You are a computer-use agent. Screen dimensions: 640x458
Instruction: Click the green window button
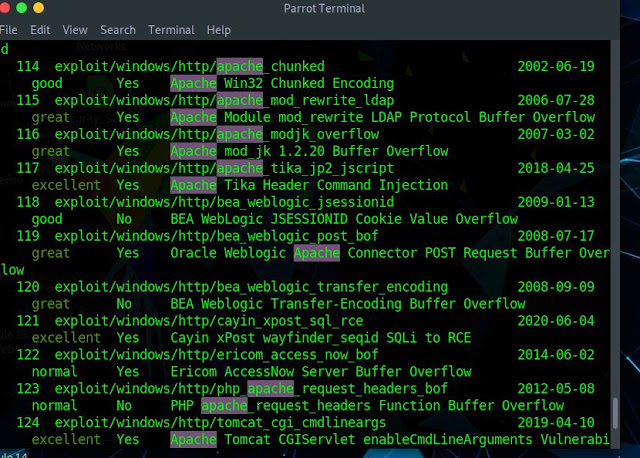pos(22,7)
